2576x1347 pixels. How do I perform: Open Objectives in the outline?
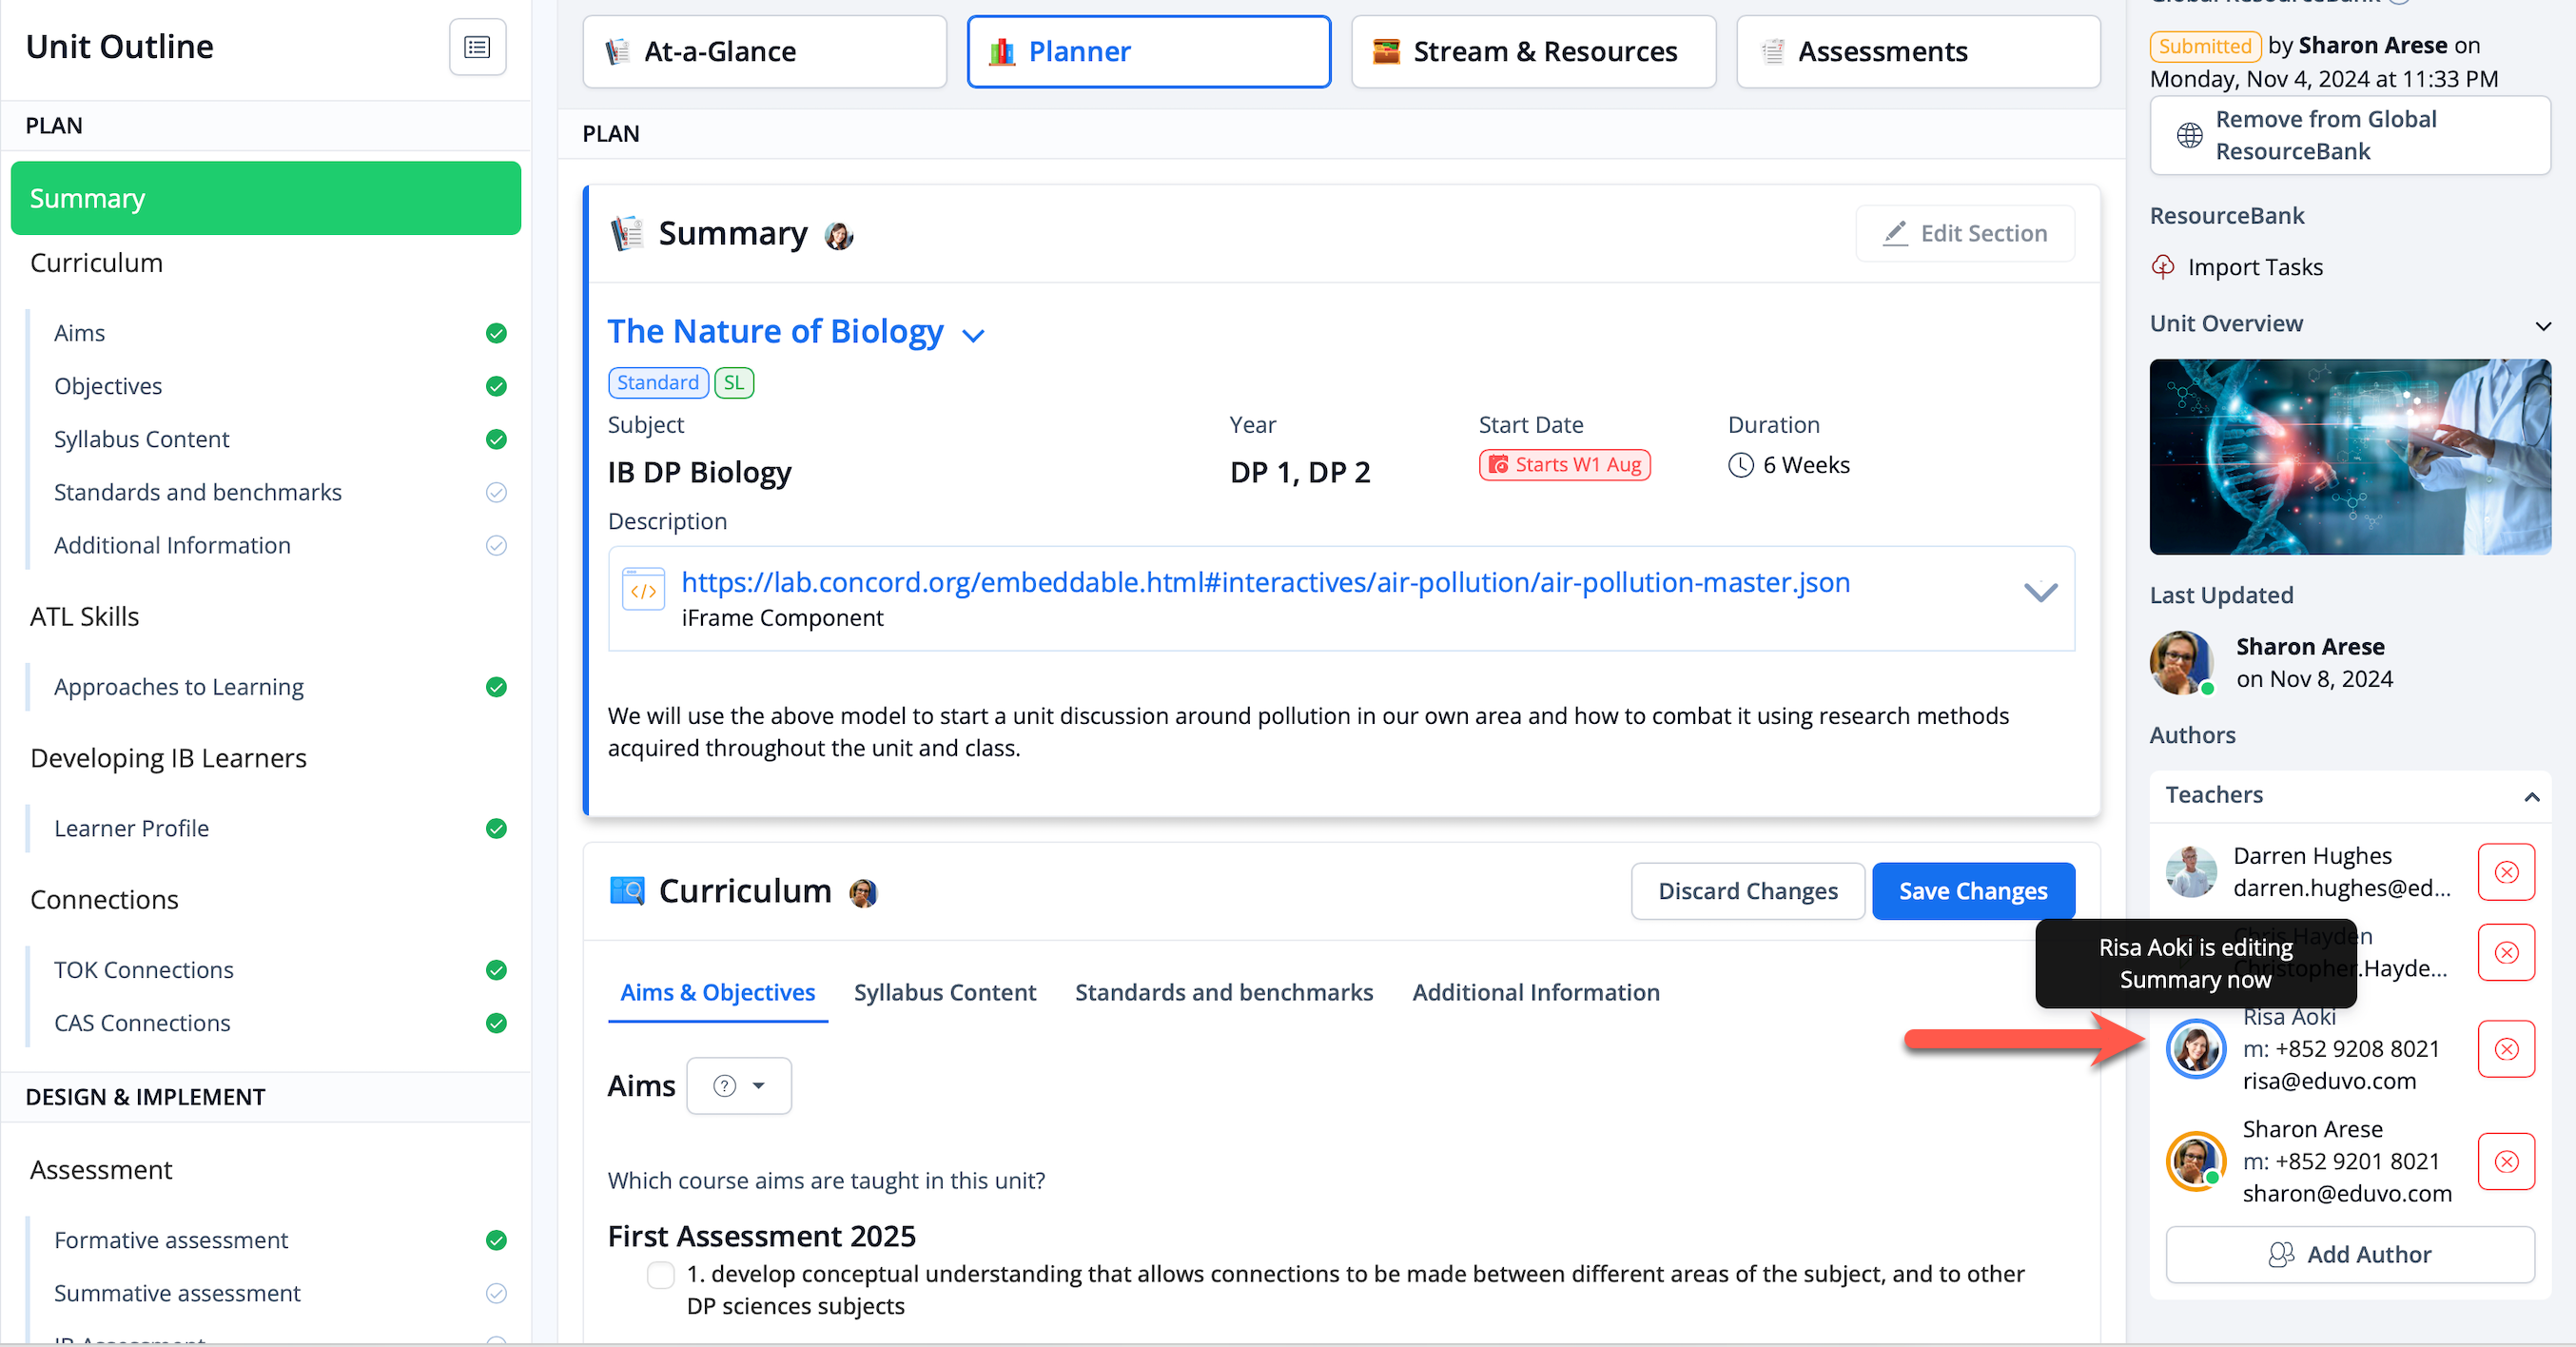pos(108,386)
